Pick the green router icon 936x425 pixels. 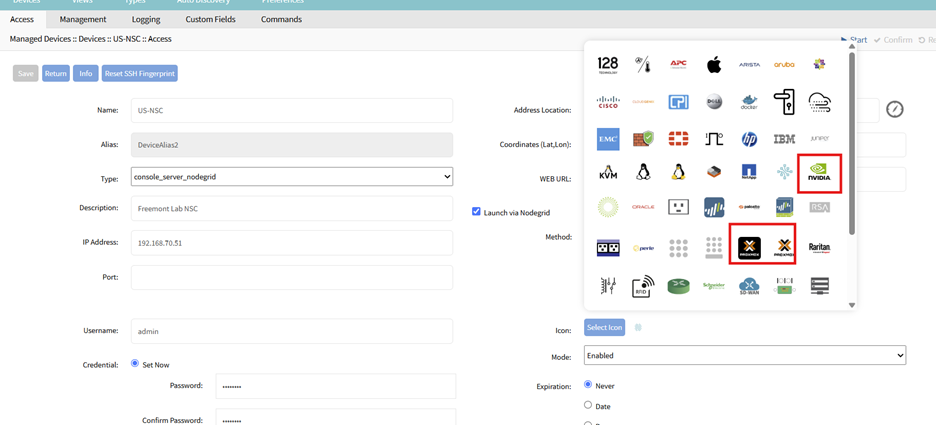[x=678, y=287]
